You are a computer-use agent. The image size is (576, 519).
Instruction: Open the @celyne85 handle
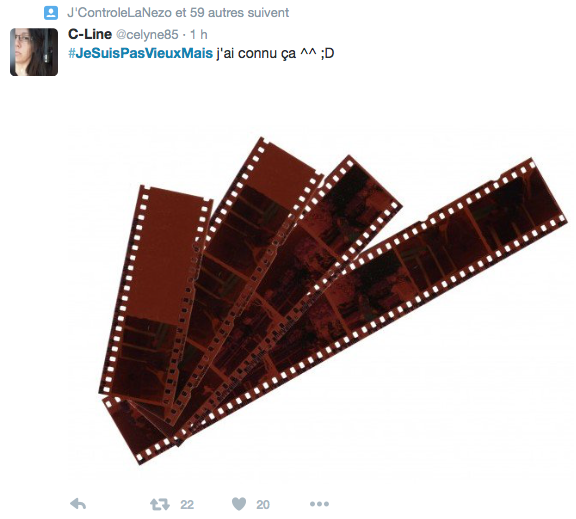coord(147,35)
